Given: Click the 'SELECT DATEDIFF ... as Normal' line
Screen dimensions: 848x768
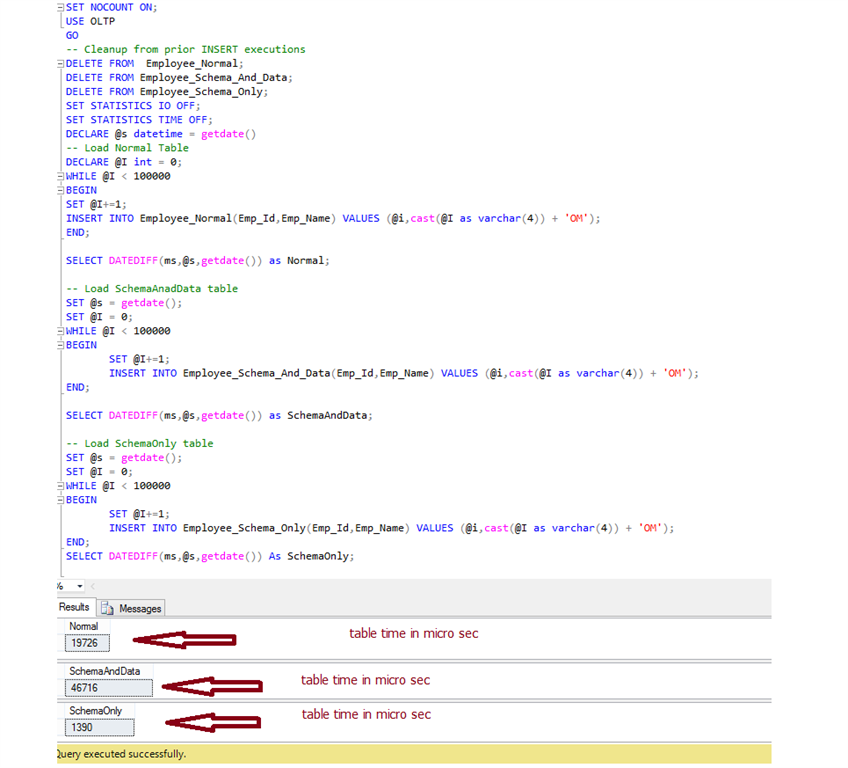Looking at the screenshot, I should click(x=197, y=261).
